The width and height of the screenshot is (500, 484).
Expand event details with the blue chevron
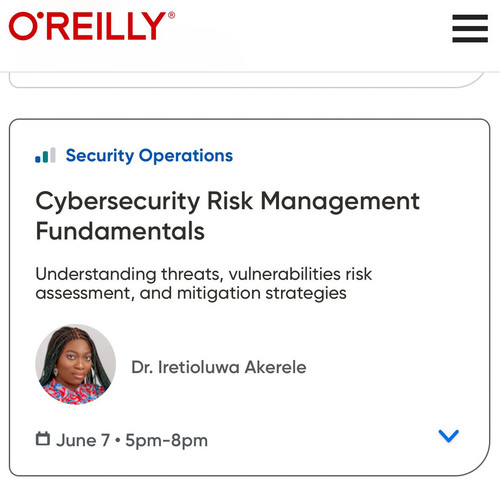pyautogui.click(x=449, y=436)
